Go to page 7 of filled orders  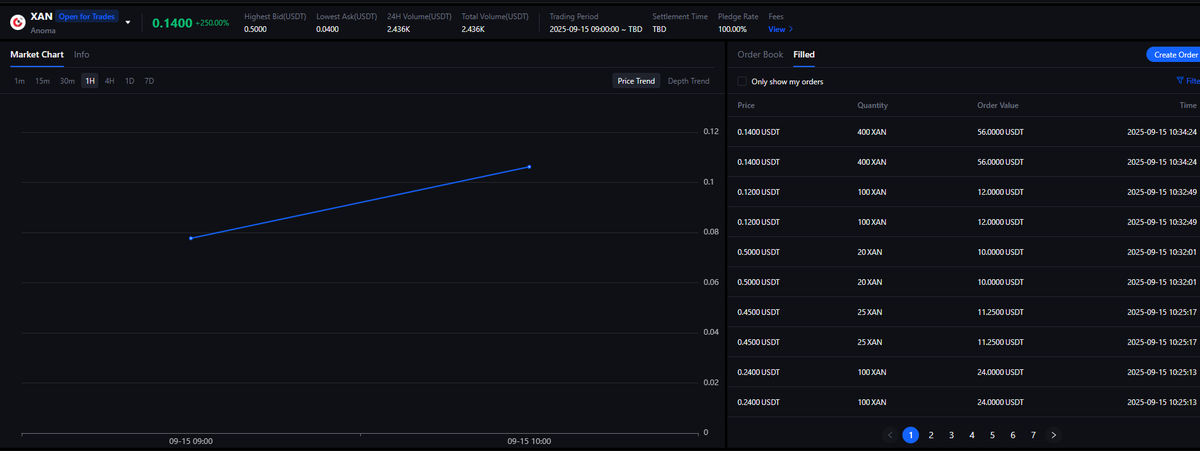tap(1033, 435)
